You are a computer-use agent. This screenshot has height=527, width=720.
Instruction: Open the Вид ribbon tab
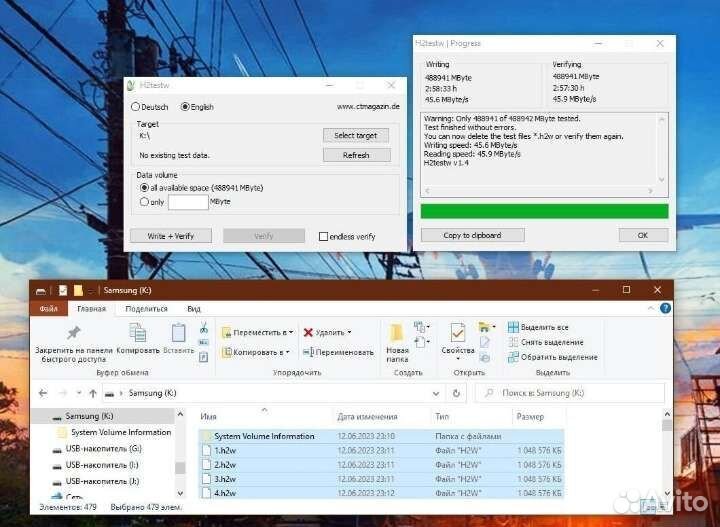194,309
